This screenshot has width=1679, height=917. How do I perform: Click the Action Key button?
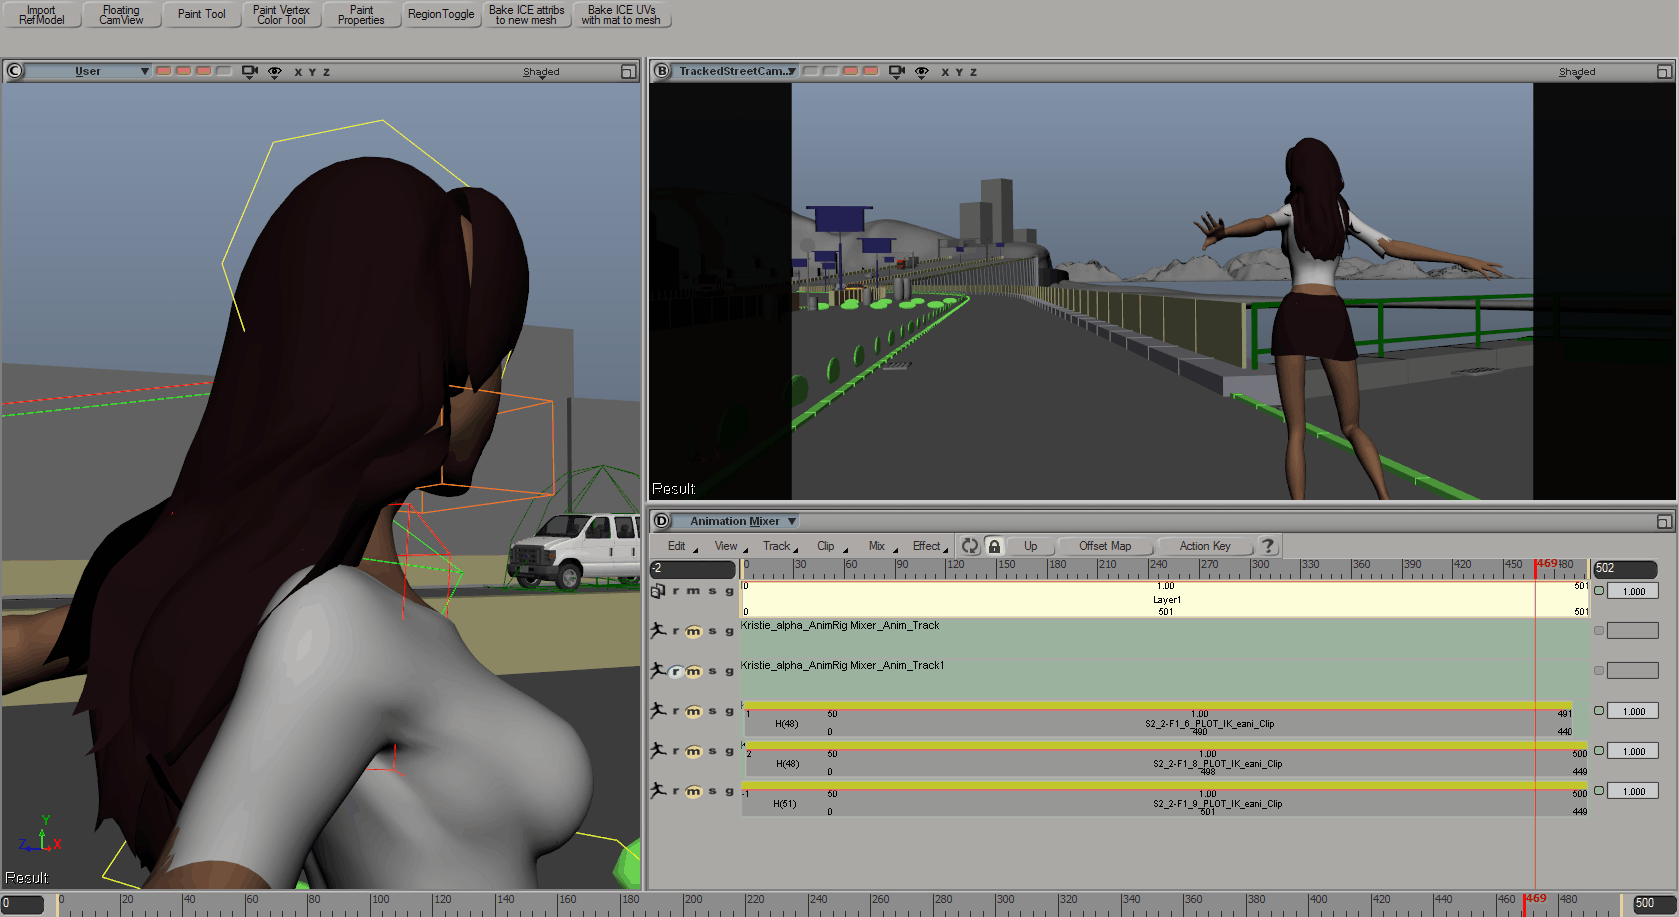click(1205, 546)
